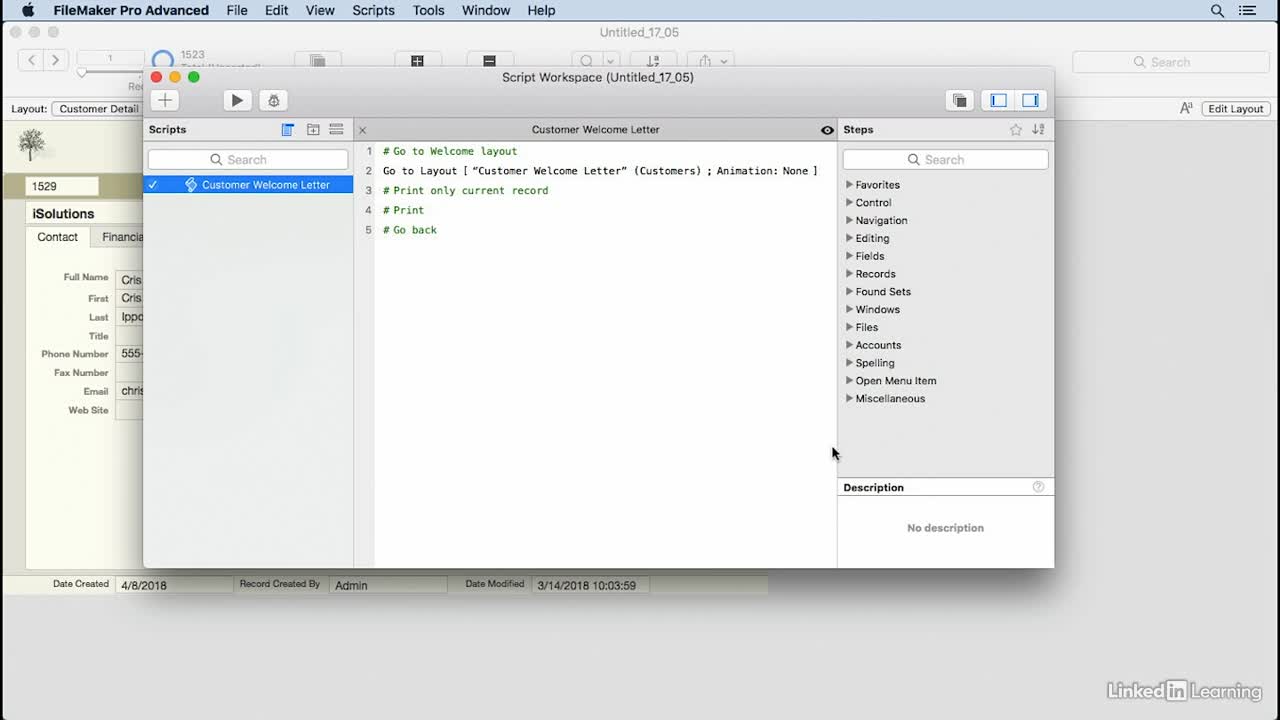The image size is (1280, 720).
Task: Close the Customer Welcome Letter script tab
Action: coord(363,130)
